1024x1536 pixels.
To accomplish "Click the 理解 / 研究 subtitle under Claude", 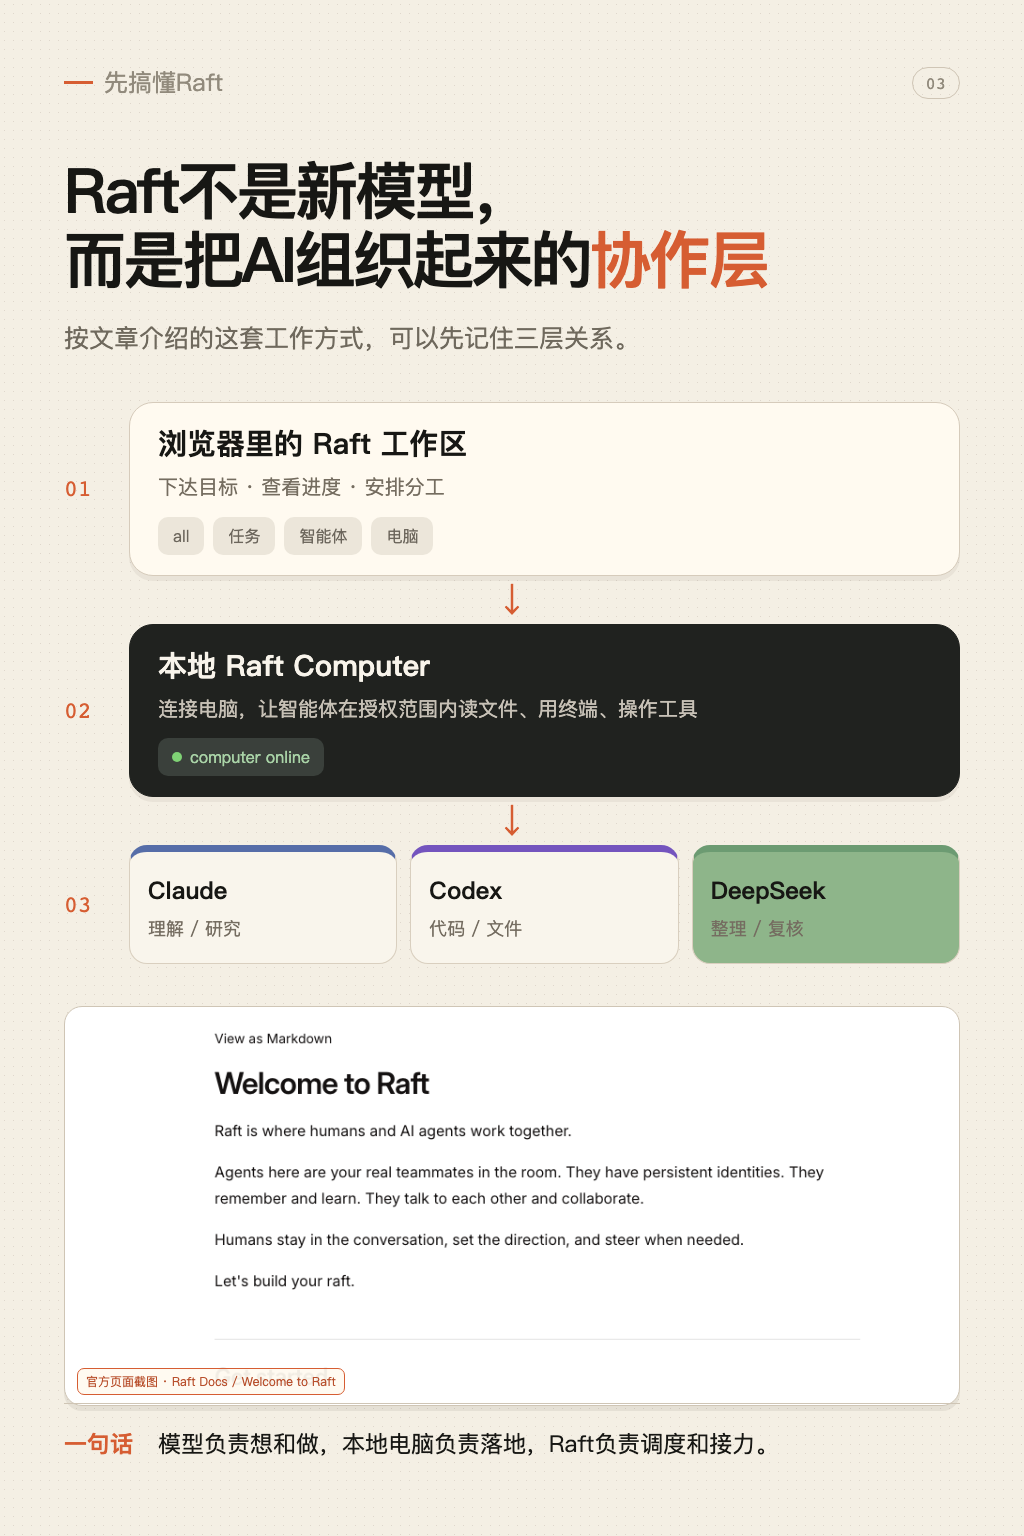I will 194,929.
